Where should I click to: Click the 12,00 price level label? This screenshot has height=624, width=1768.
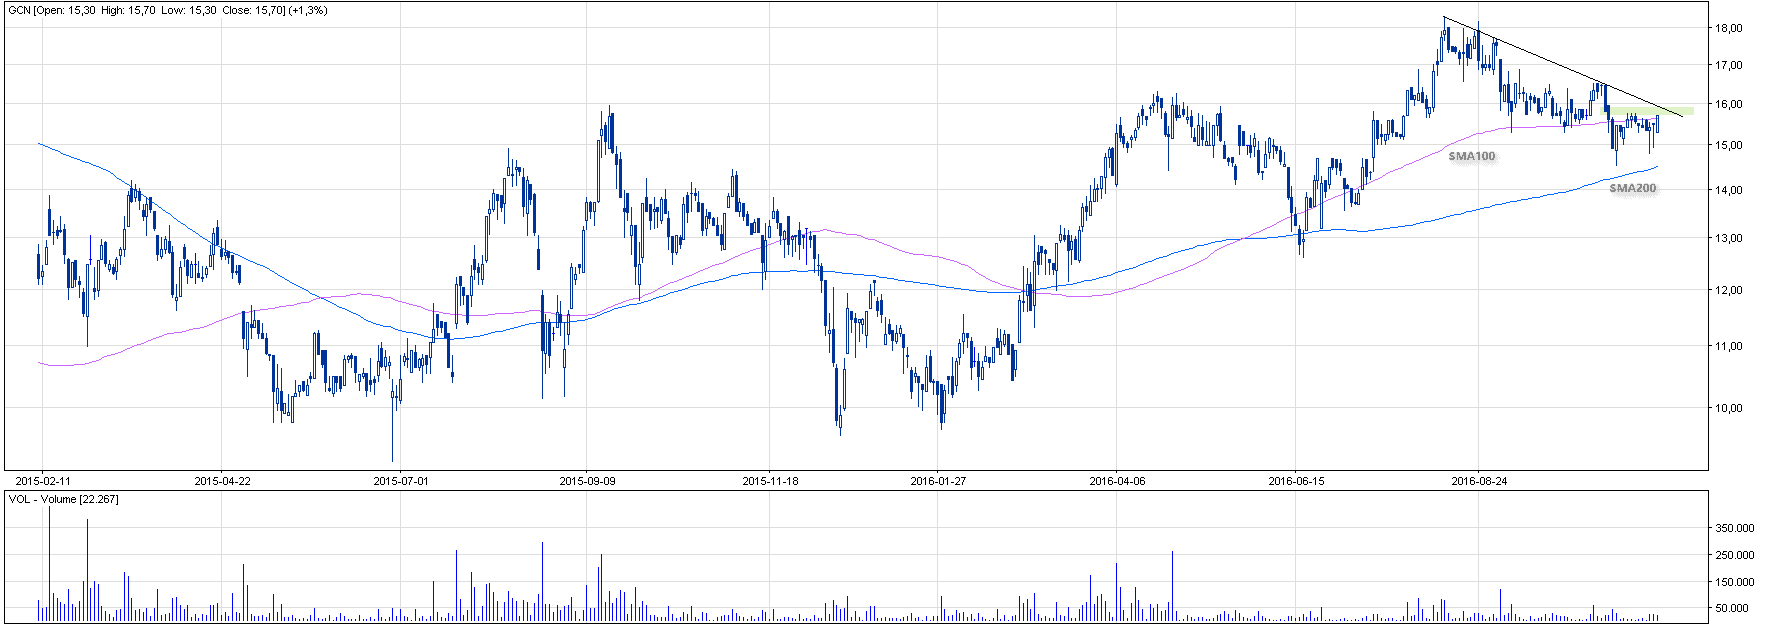(1728, 290)
